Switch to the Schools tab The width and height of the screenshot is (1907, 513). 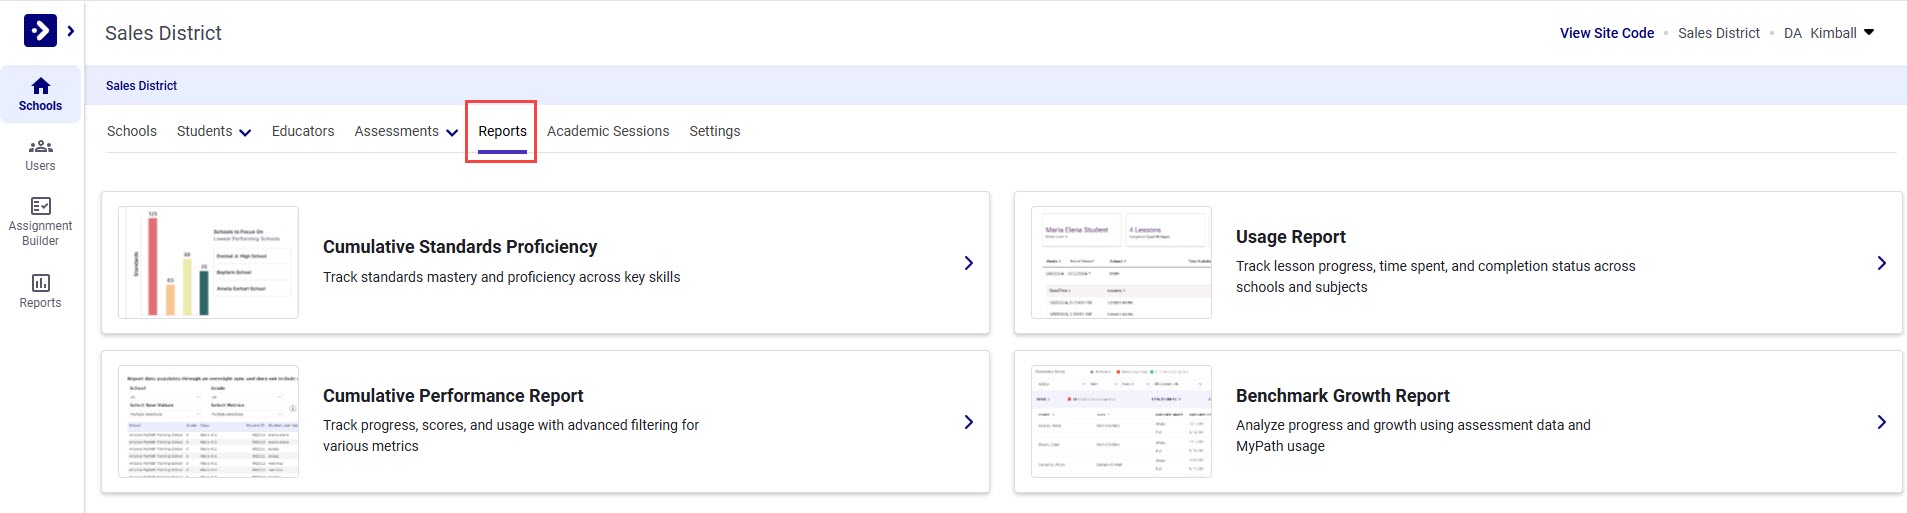[x=132, y=131]
